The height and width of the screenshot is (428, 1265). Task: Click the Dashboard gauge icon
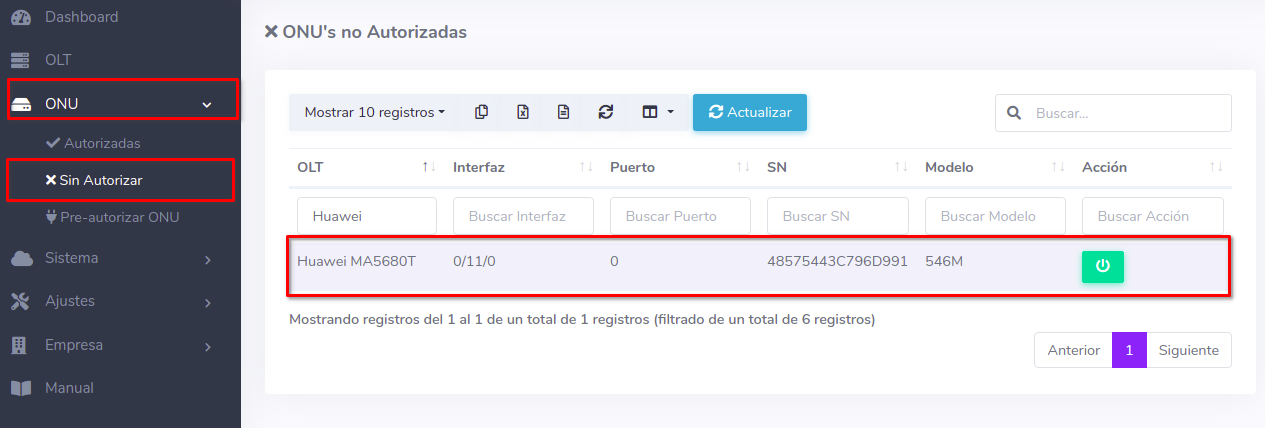pyautogui.click(x=21, y=17)
